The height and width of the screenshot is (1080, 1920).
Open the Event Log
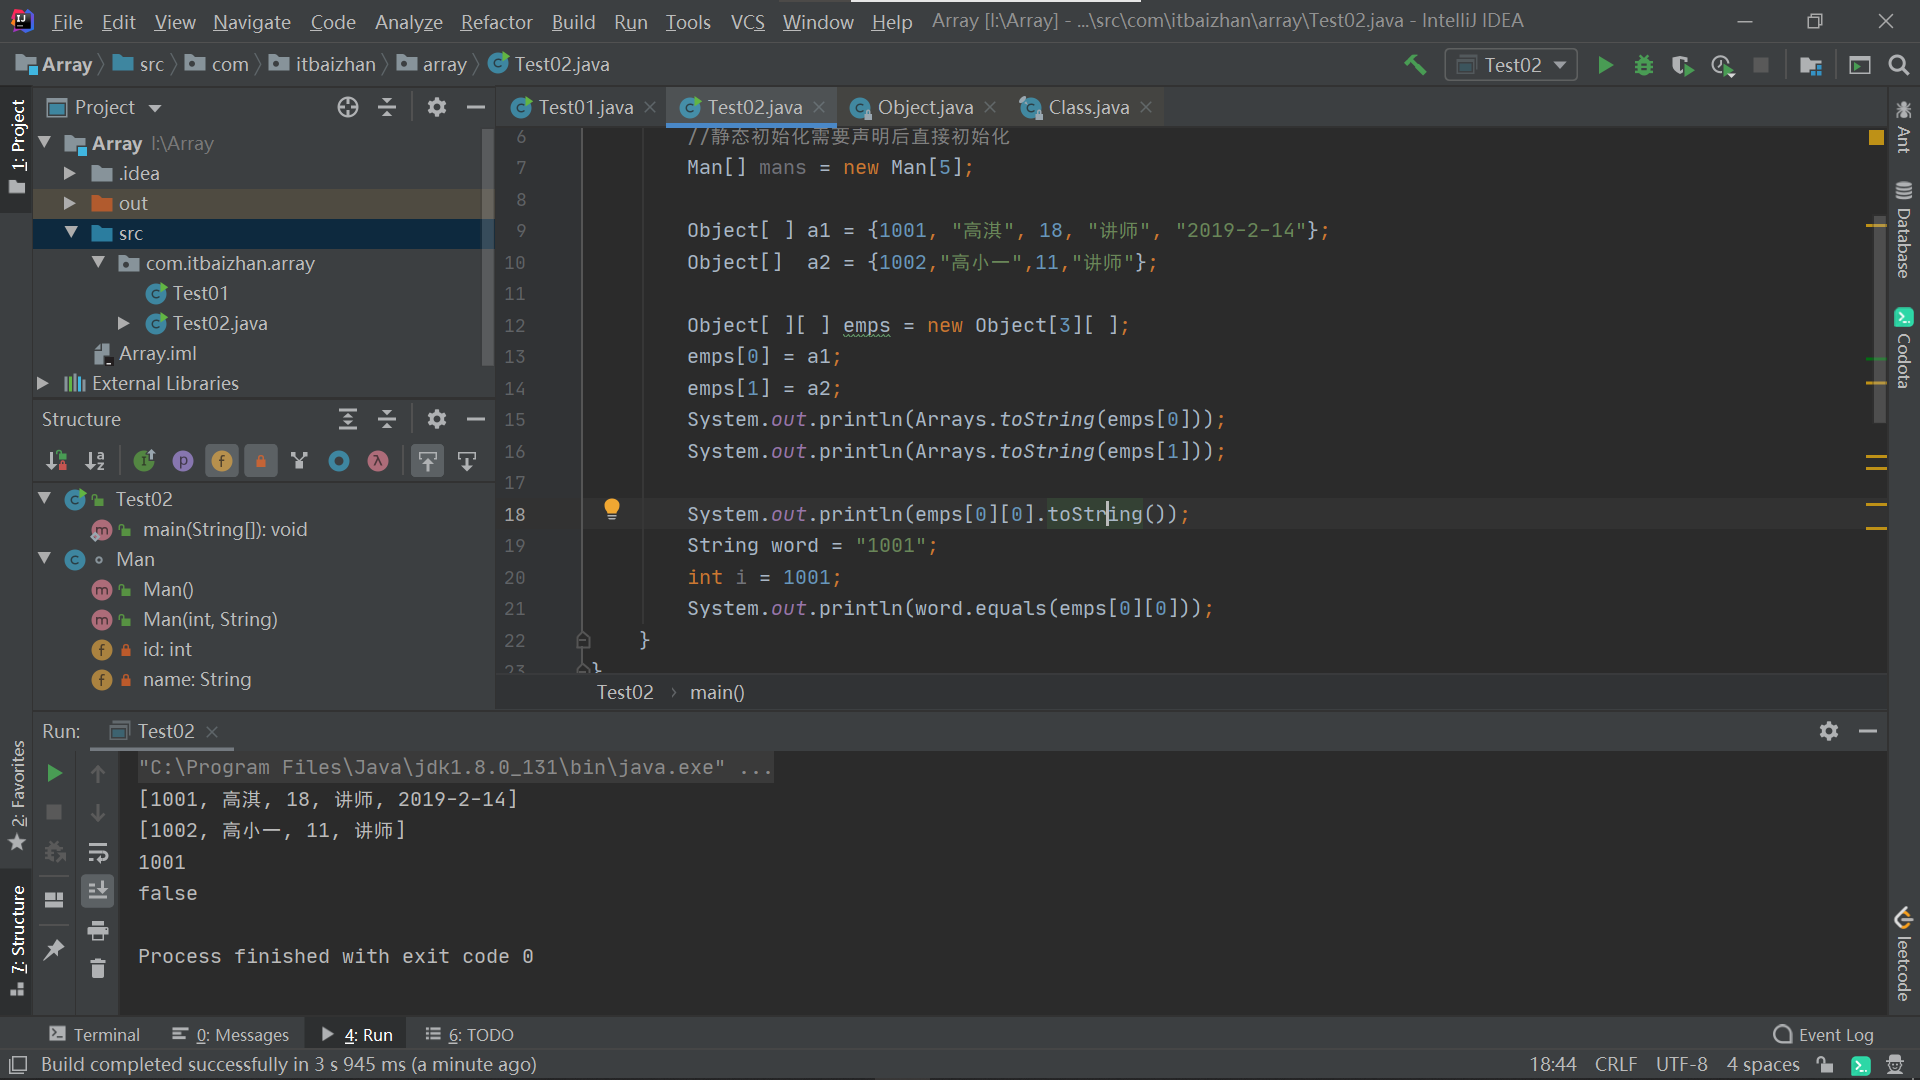(x=1824, y=1035)
